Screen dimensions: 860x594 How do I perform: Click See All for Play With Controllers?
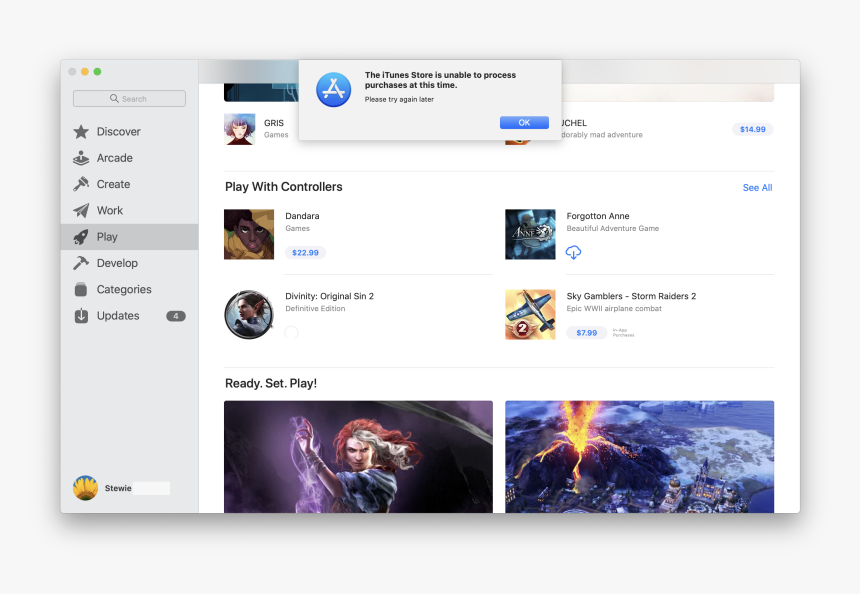[757, 188]
